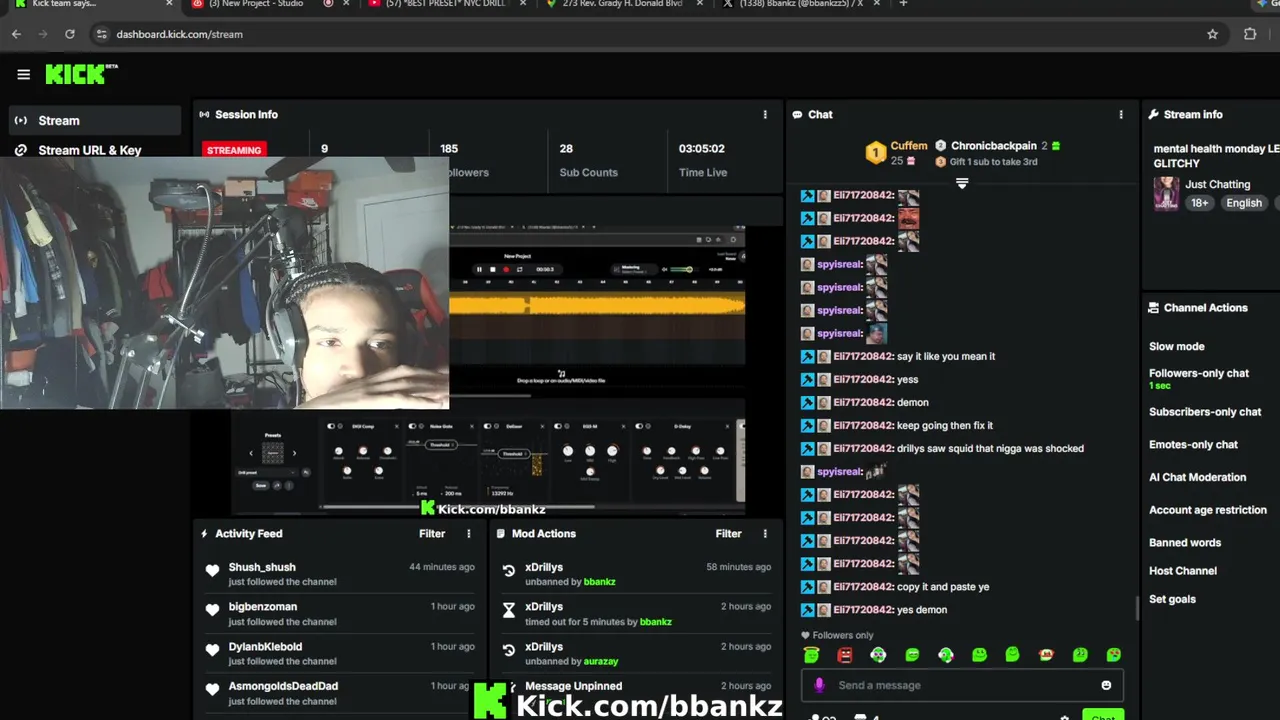The height and width of the screenshot is (720, 1280).
Task: Open Mod Actions Filter dropdown
Action: (729, 534)
